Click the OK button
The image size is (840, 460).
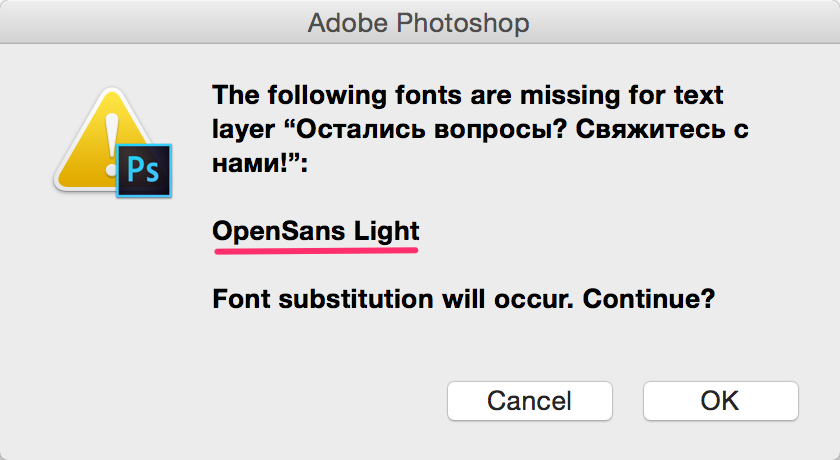coord(720,401)
